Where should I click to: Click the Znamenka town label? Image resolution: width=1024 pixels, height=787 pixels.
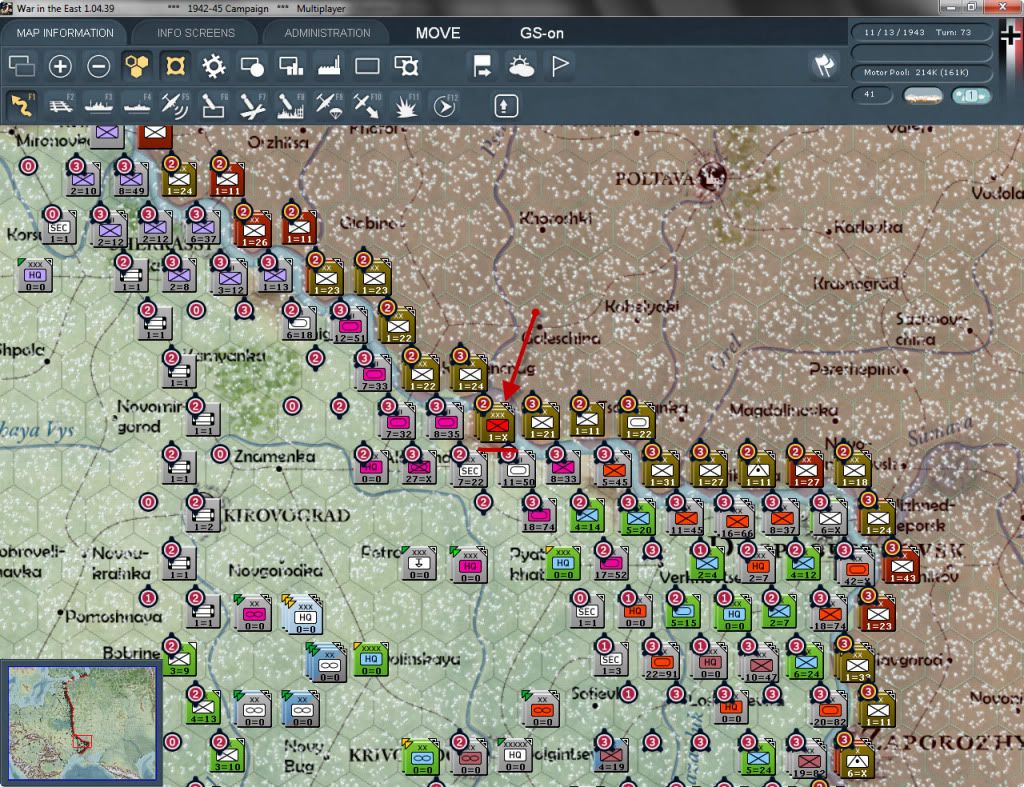click(x=274, y=456)
